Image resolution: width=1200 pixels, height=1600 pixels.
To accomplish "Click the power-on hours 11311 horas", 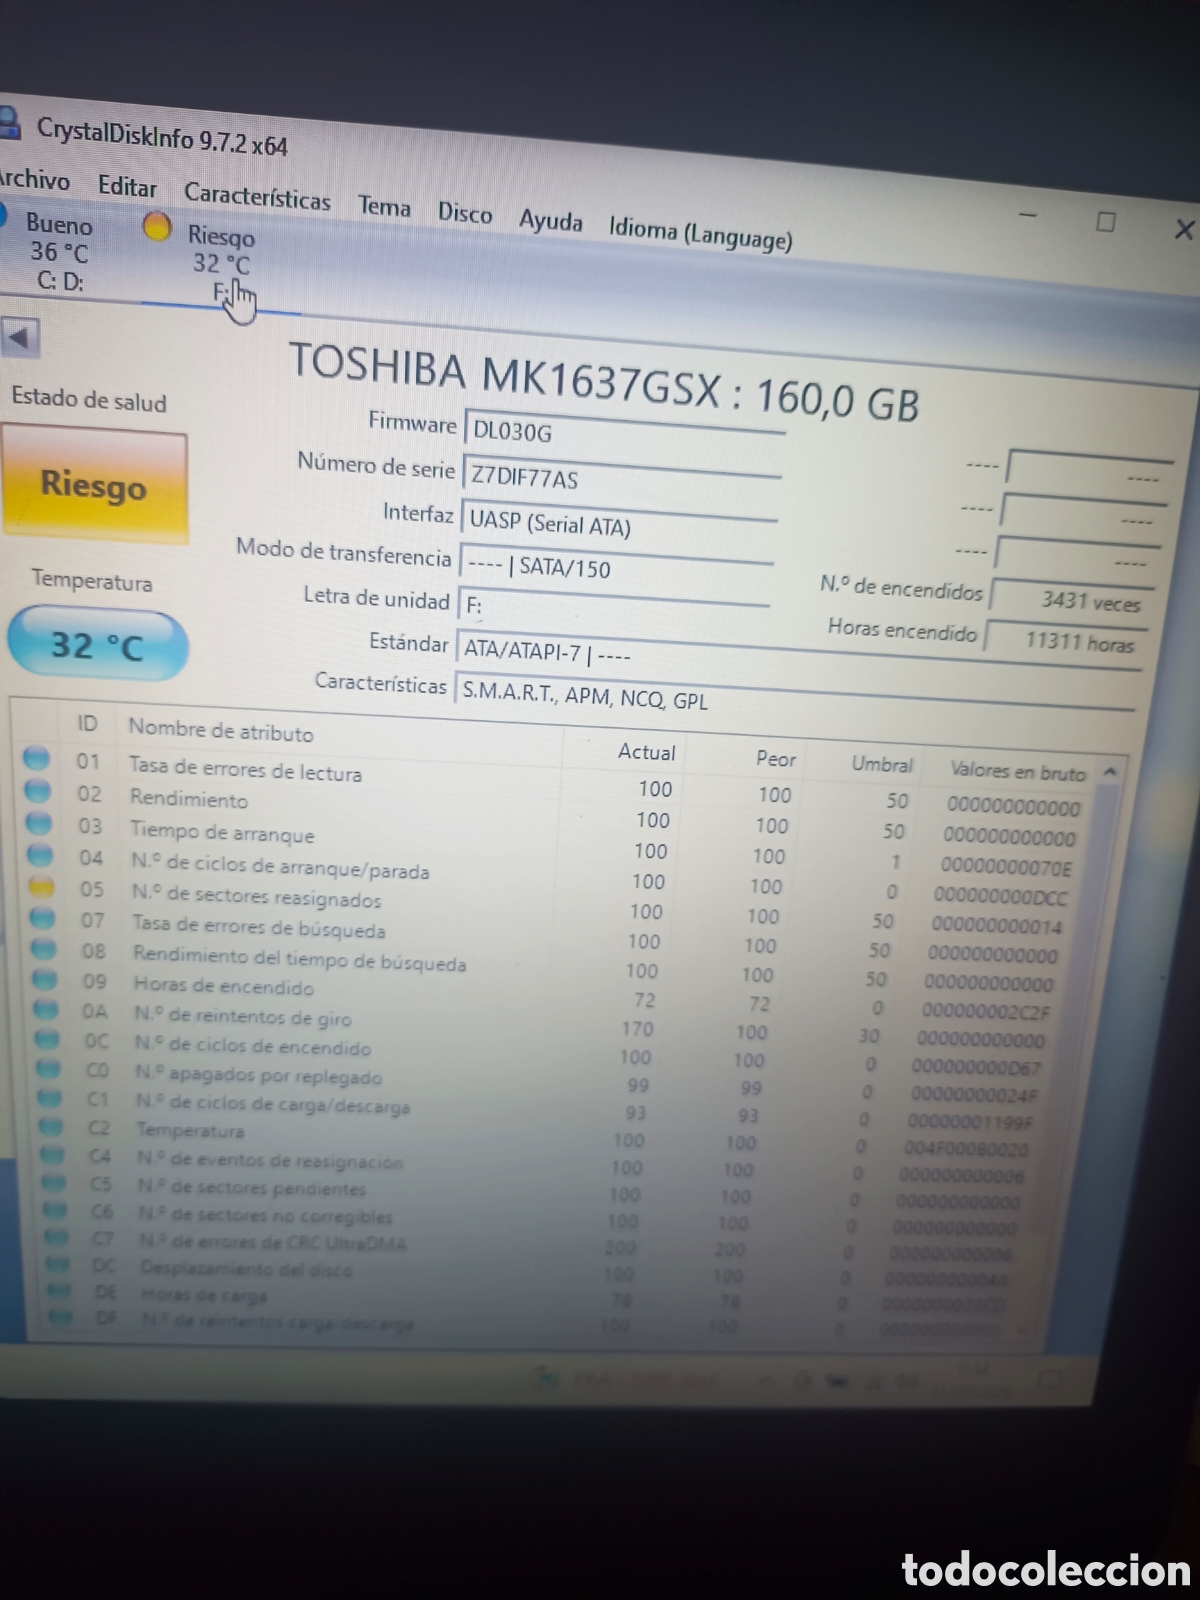I will point(1066,641).
